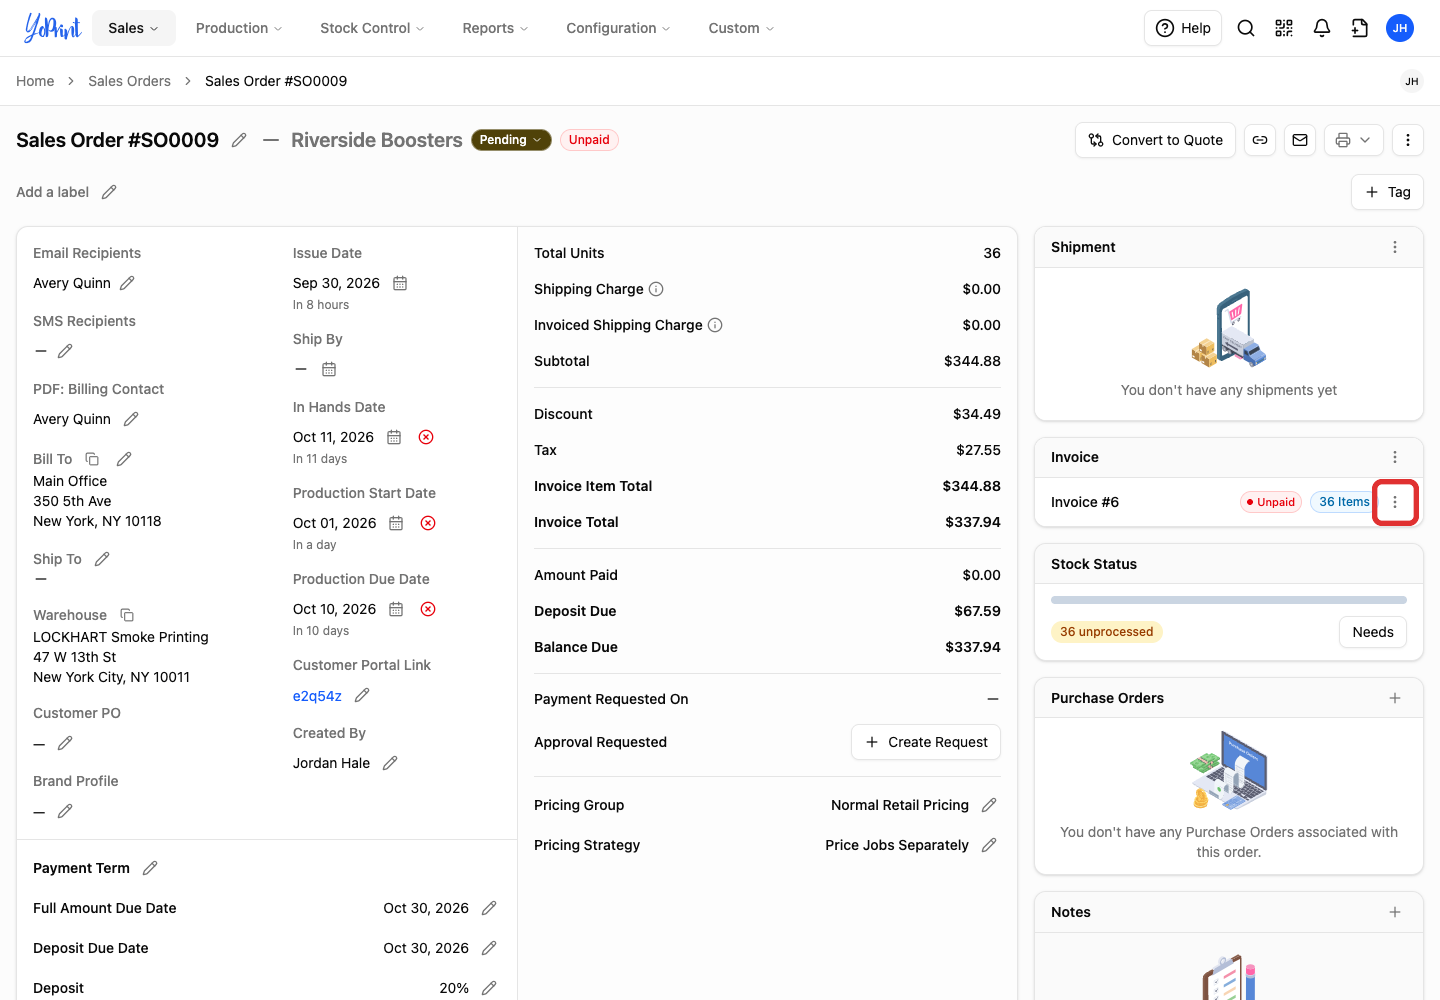Open the Stock Control menu
This screenshot has width=1440, height=1000.
372,28
